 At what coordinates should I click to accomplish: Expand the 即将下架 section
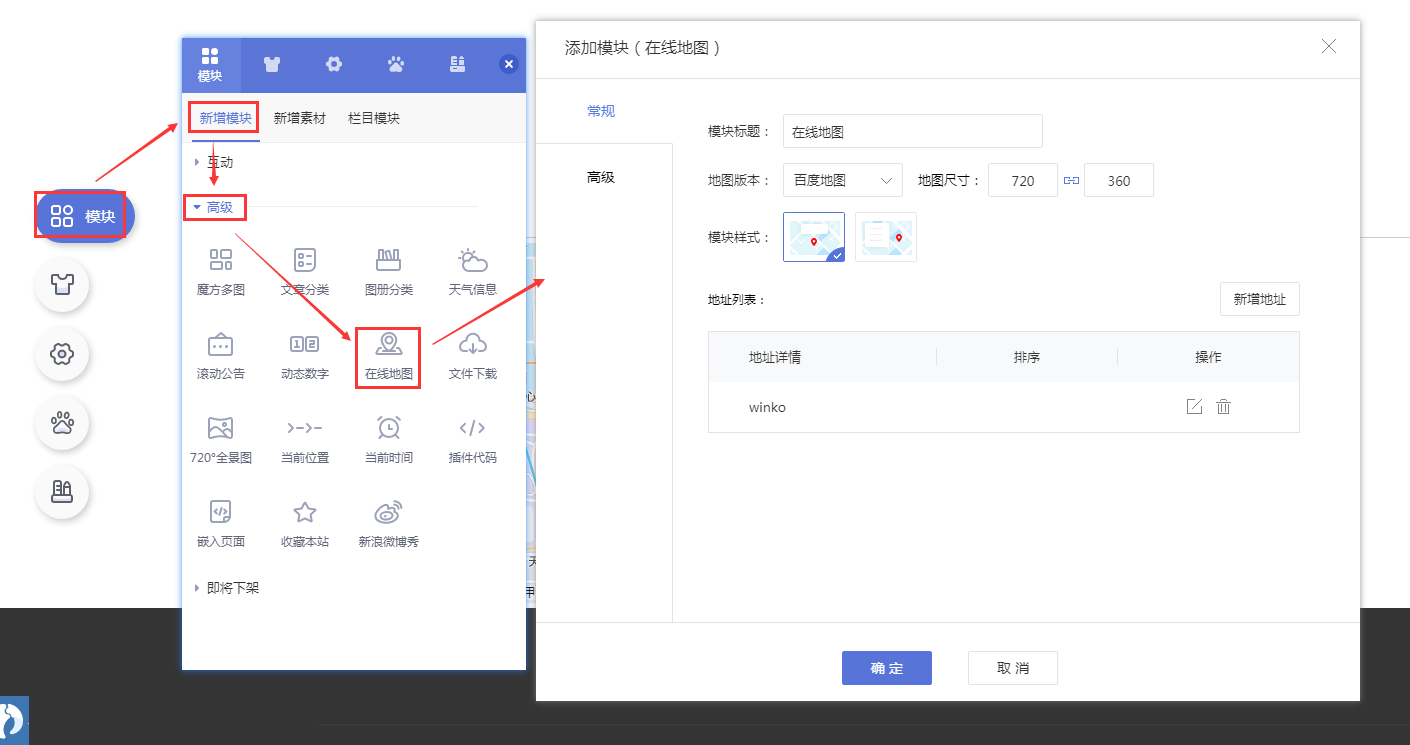[226, 588]
